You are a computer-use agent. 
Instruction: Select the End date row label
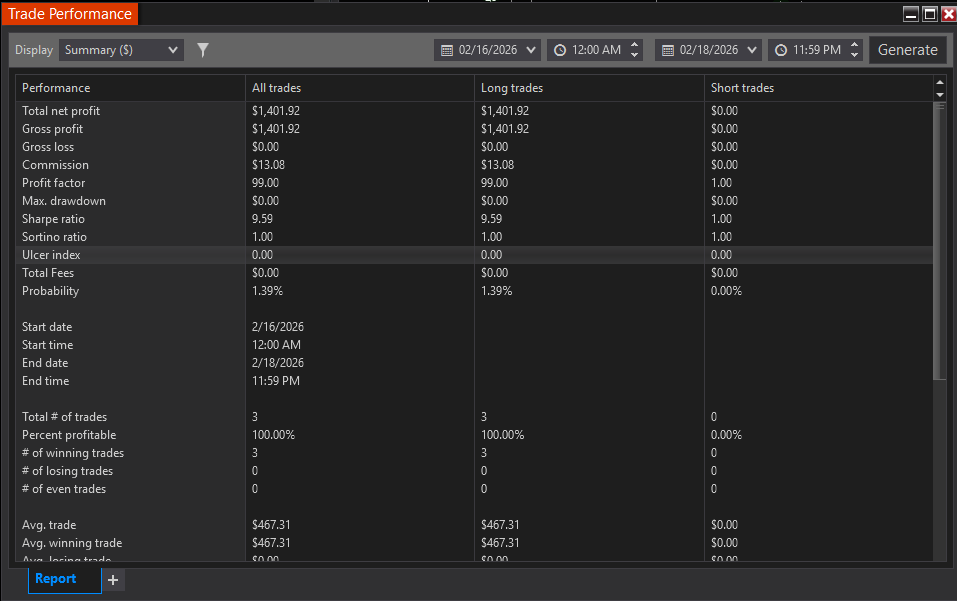[45, 363]
